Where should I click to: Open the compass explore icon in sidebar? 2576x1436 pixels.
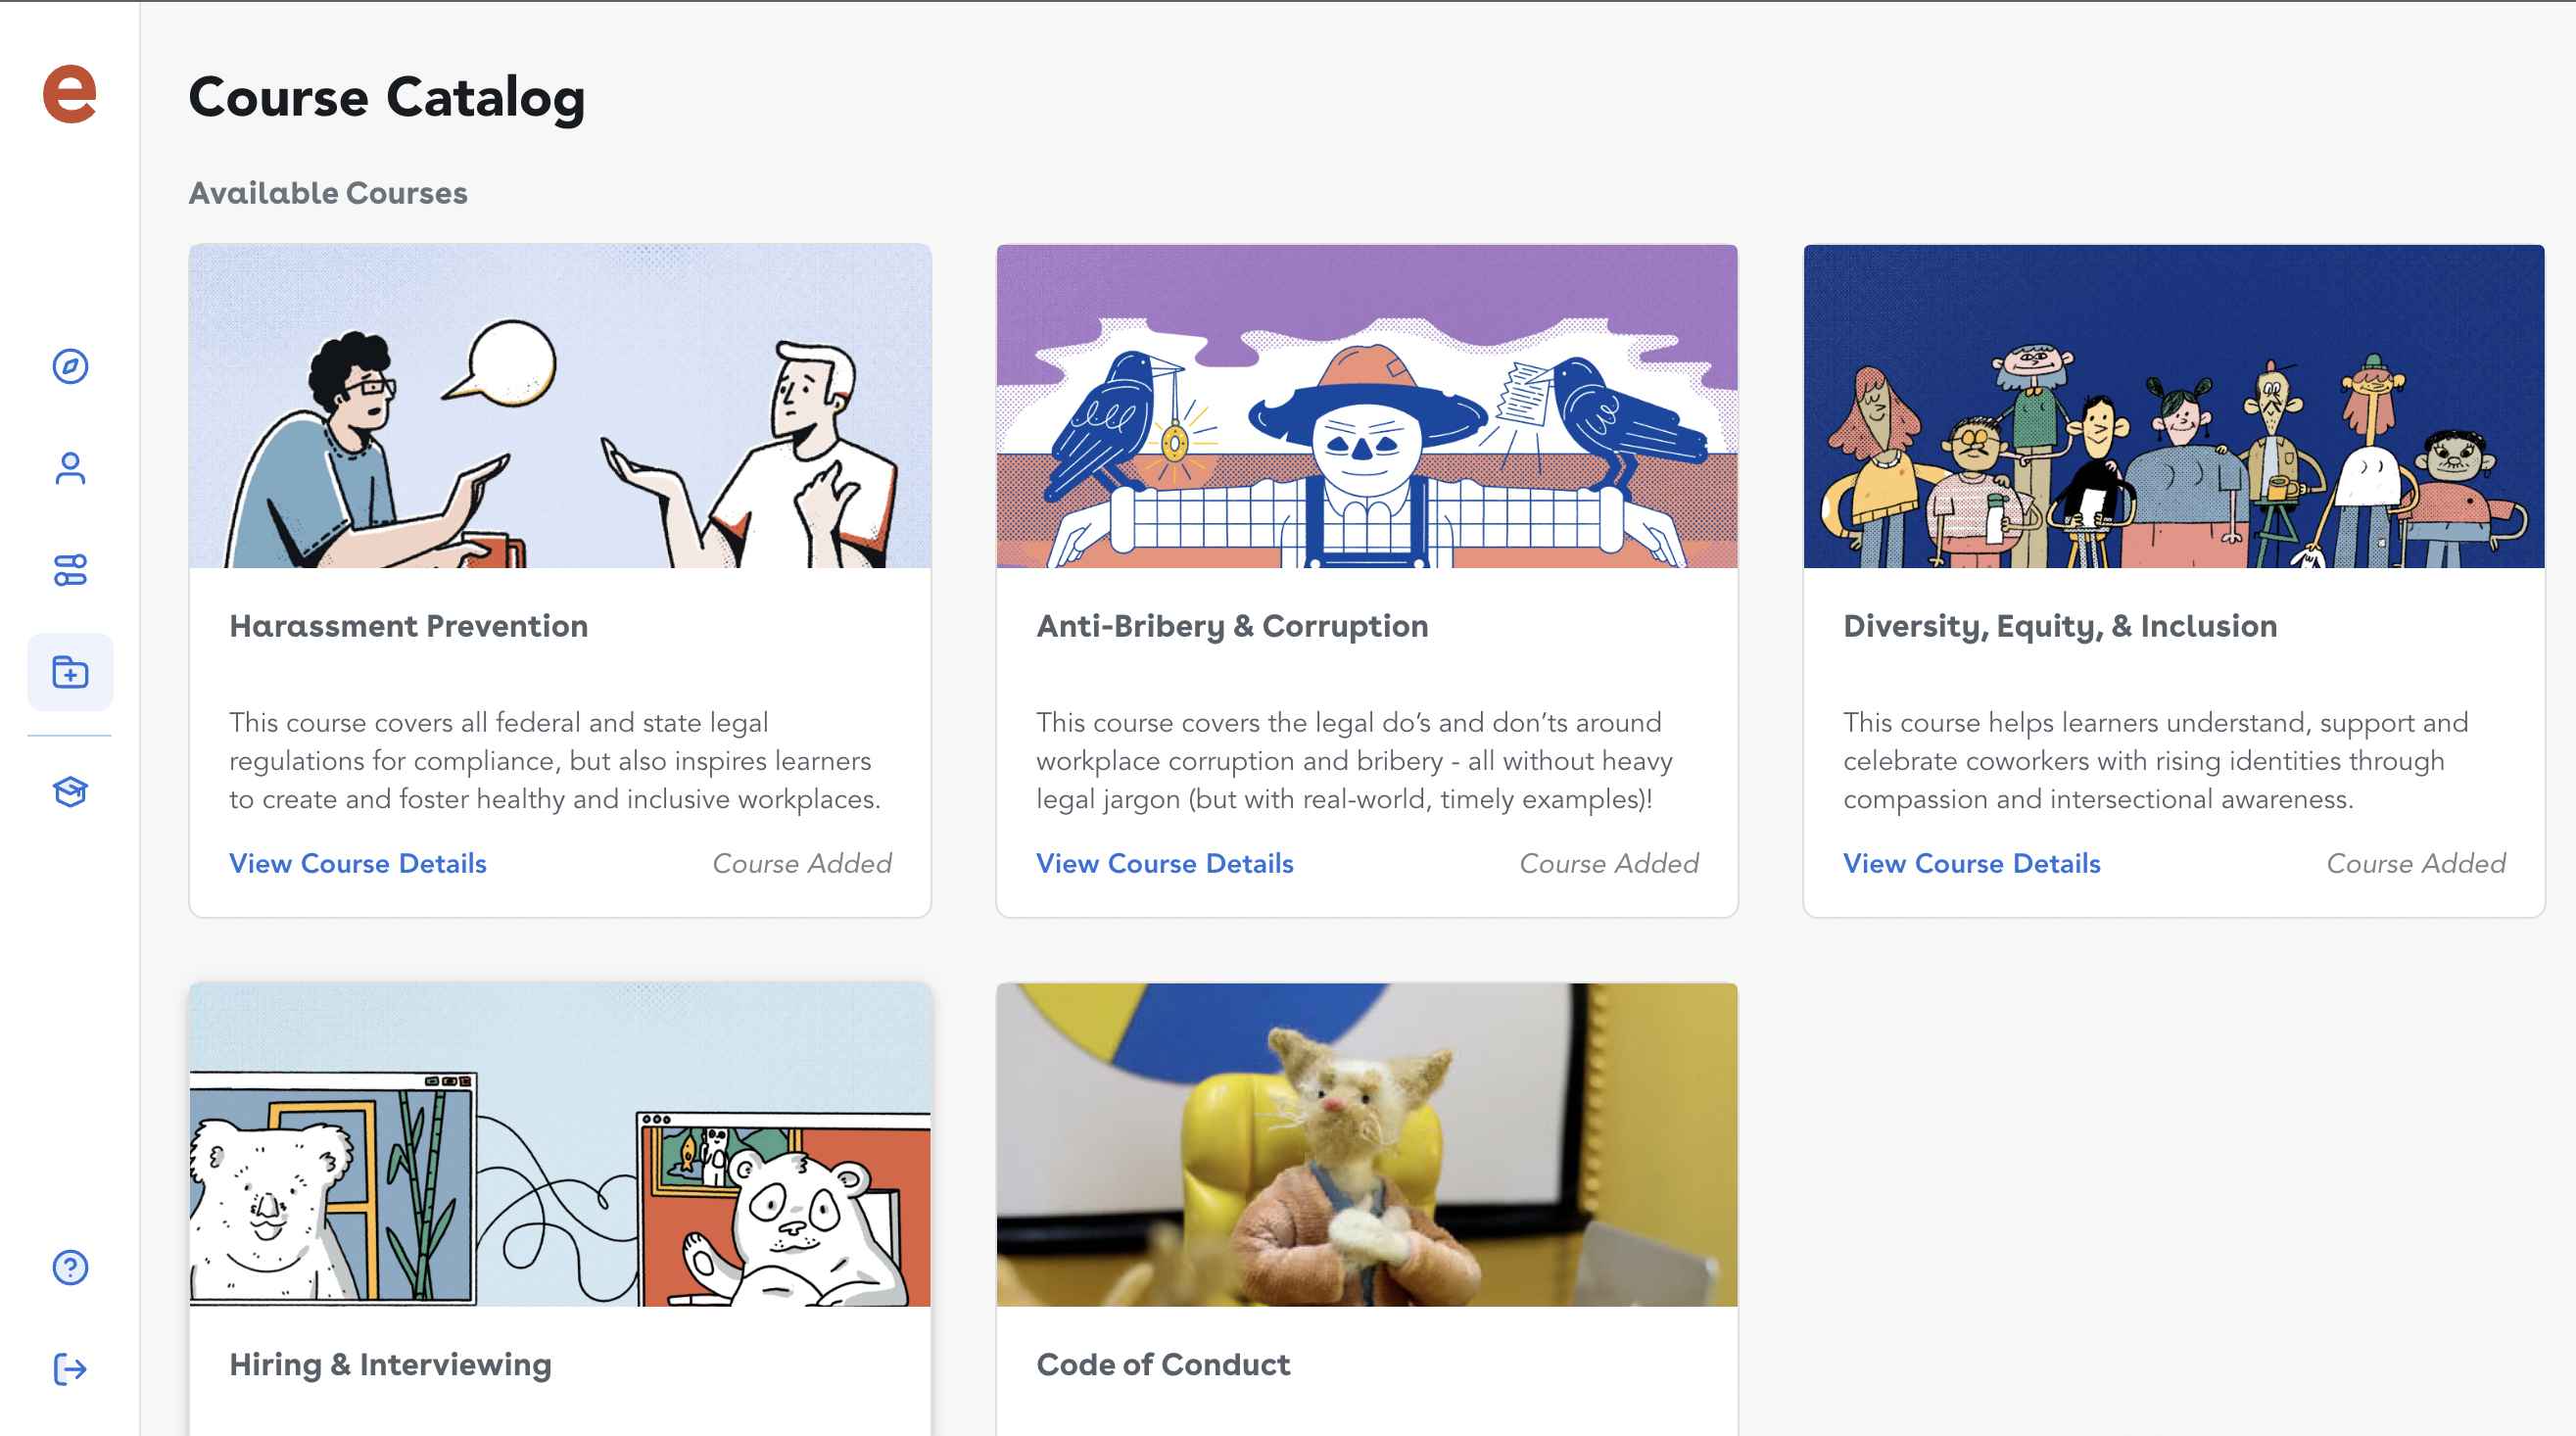click(70, 366)
